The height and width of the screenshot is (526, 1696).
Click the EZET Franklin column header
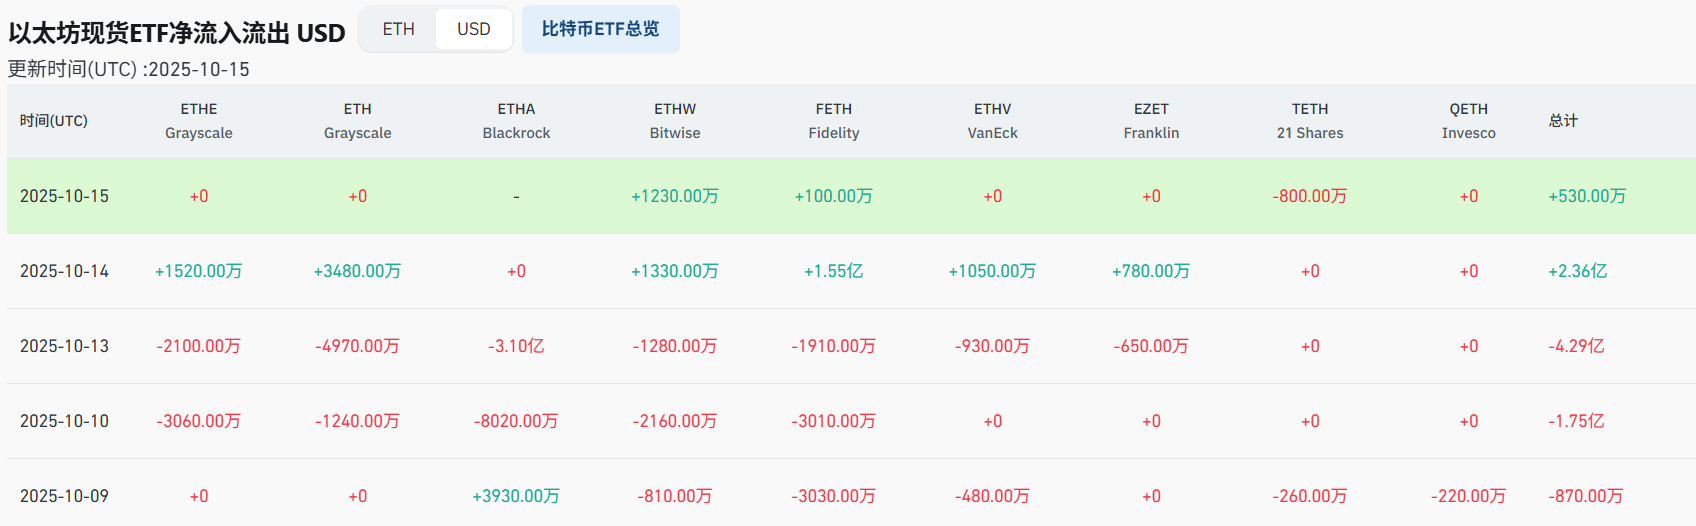point(1151,121)
